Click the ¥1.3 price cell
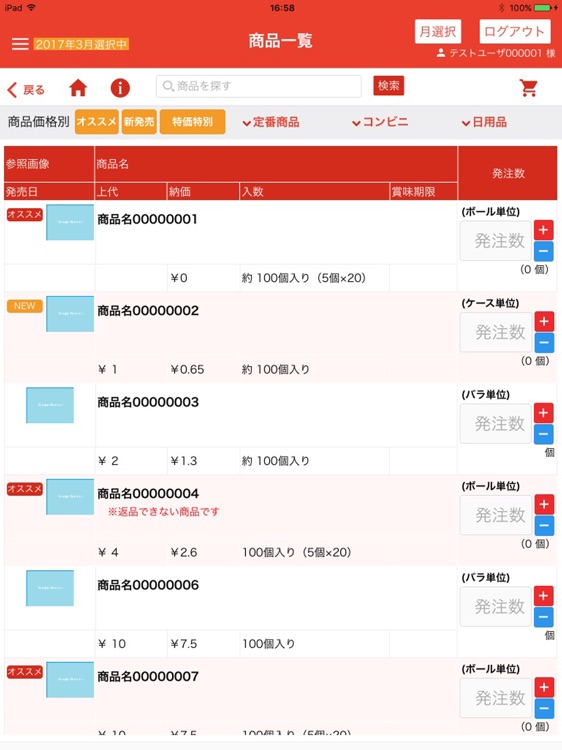The image size is (562, 750). [184, 461]
